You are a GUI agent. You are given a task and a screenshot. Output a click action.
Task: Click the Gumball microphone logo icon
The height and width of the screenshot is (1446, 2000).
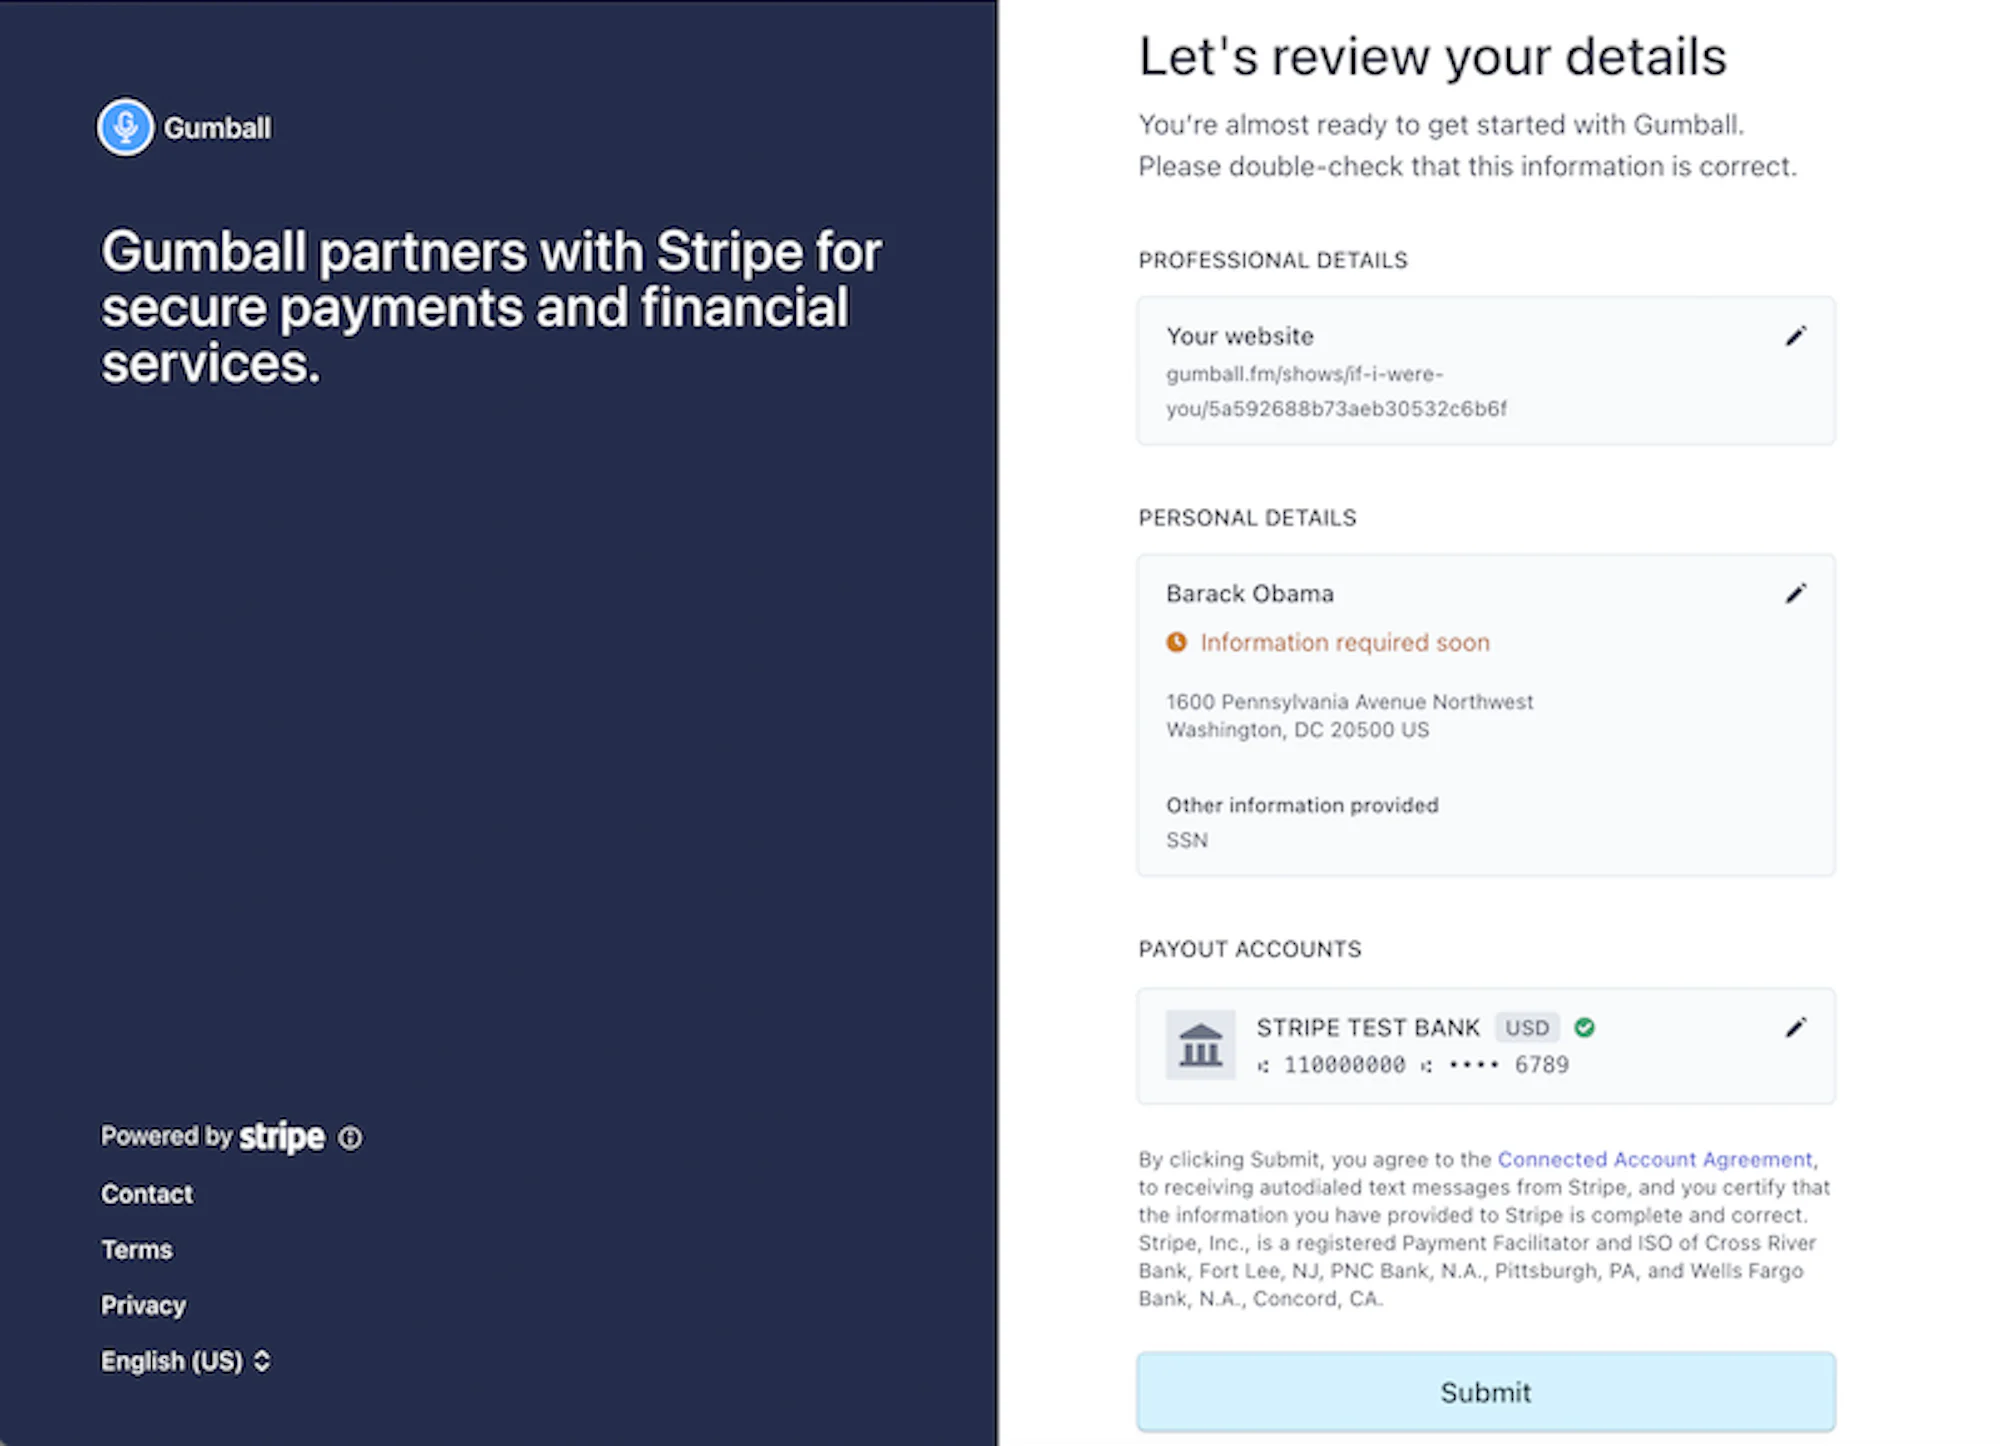tap(126, 128)
